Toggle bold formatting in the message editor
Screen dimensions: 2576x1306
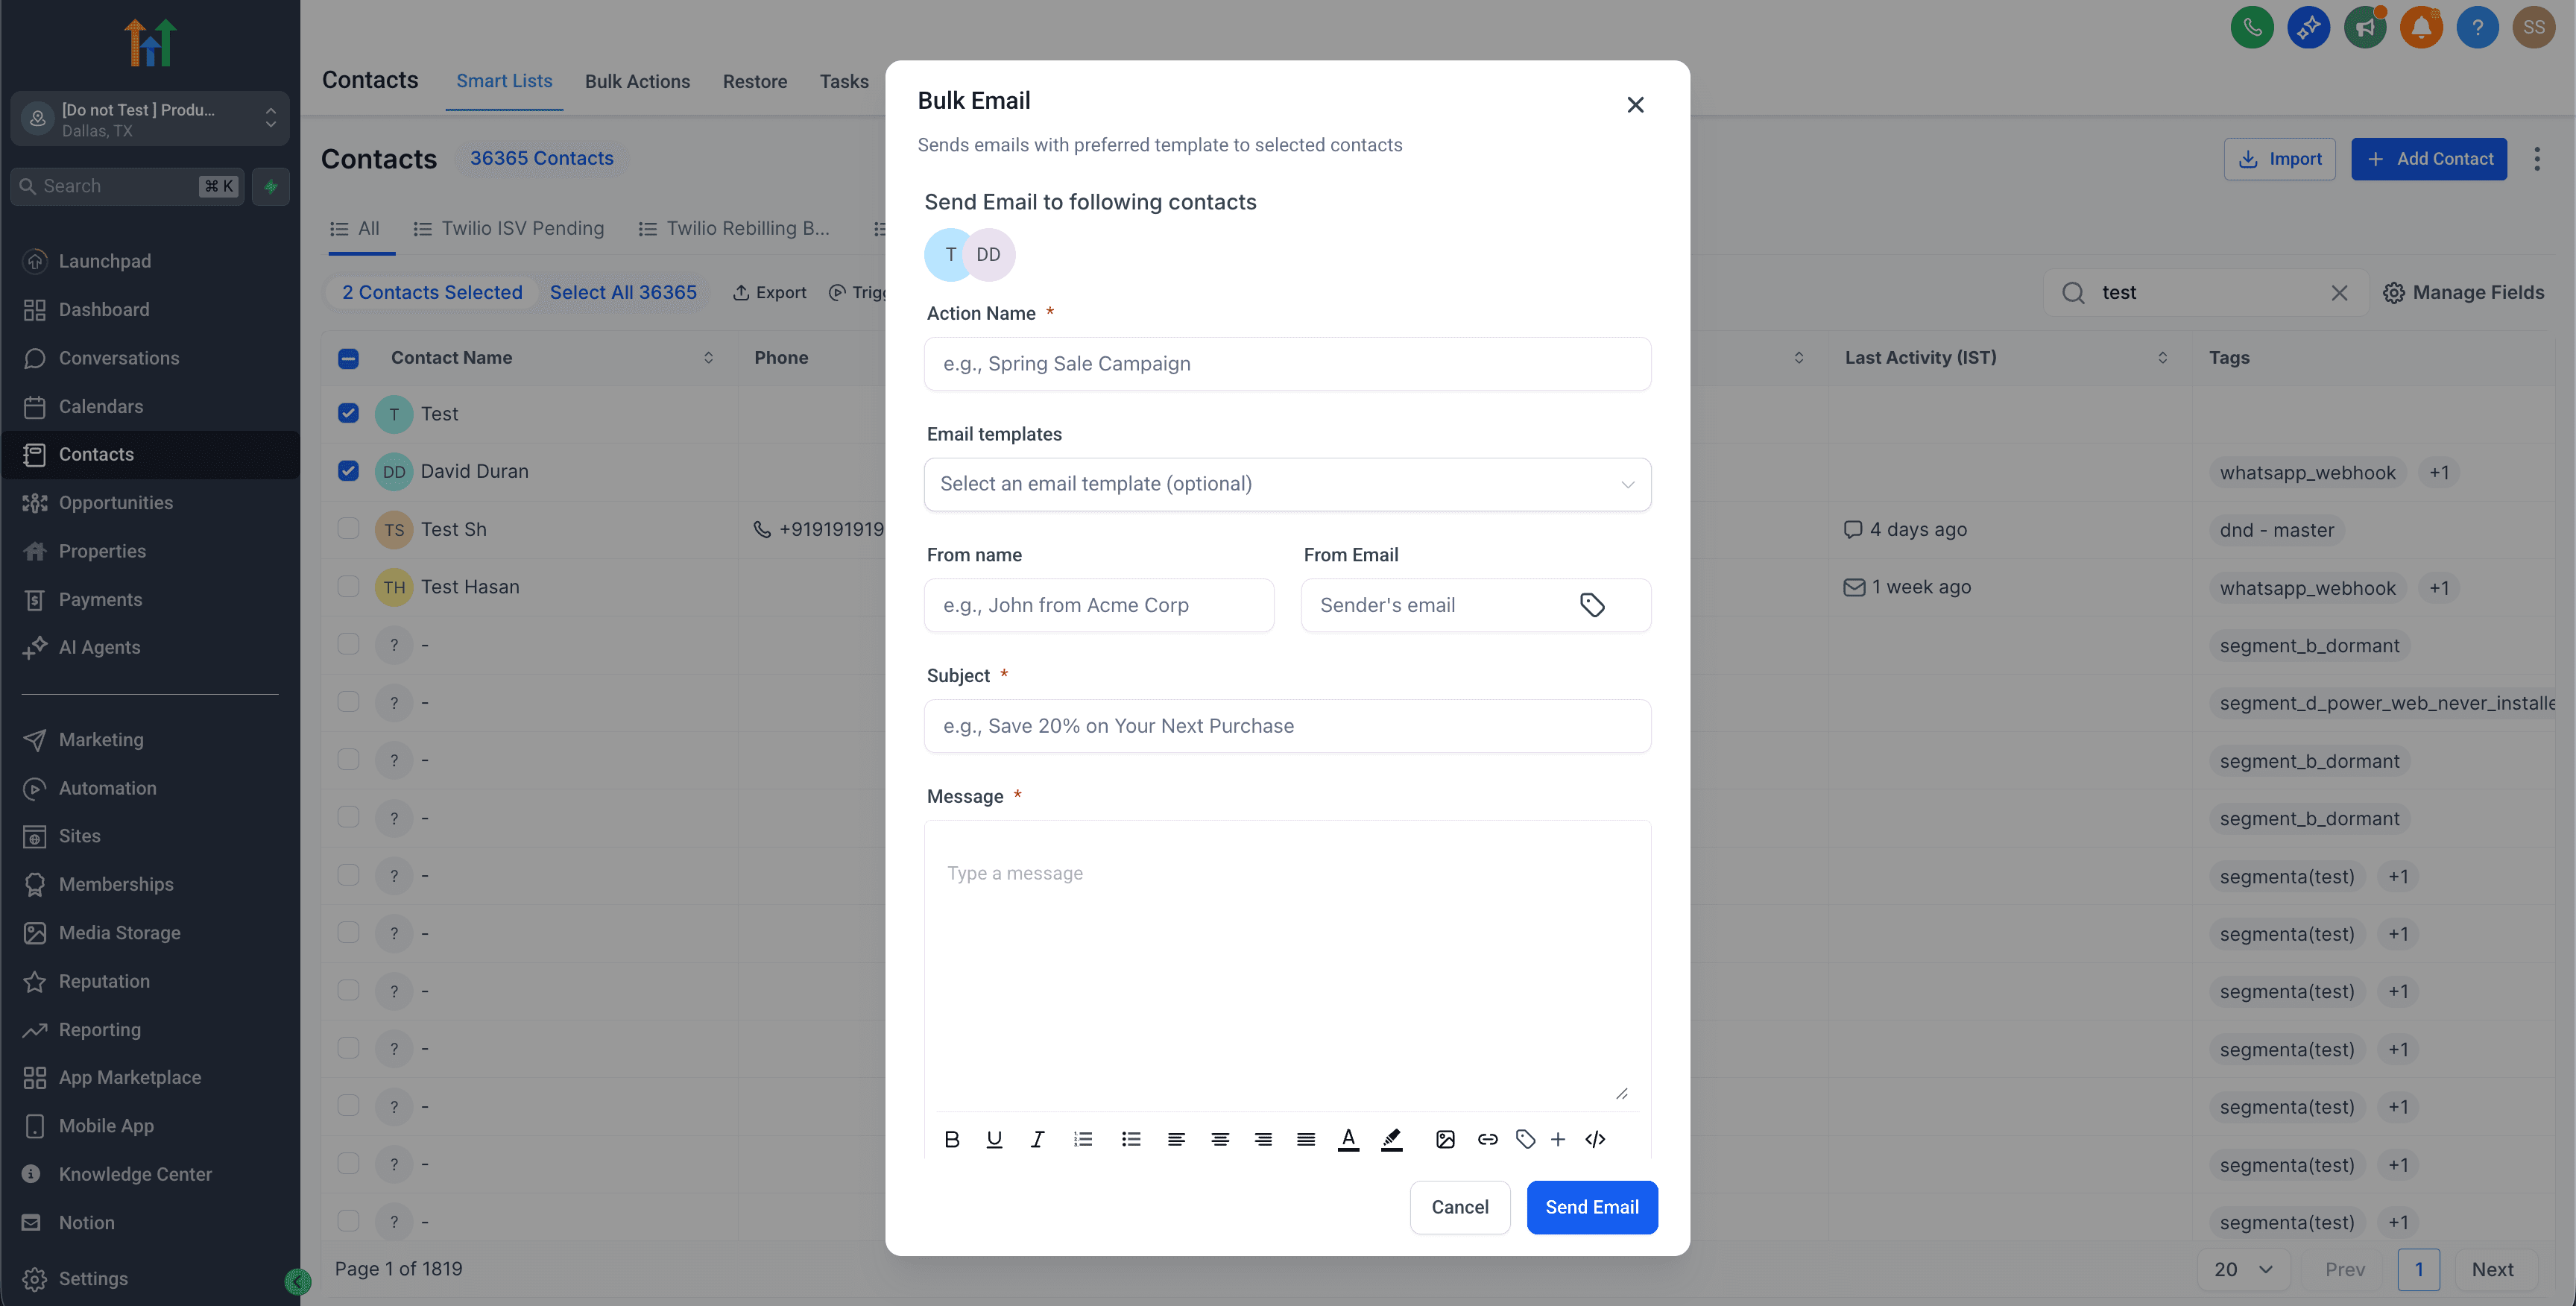point(951,1139)
